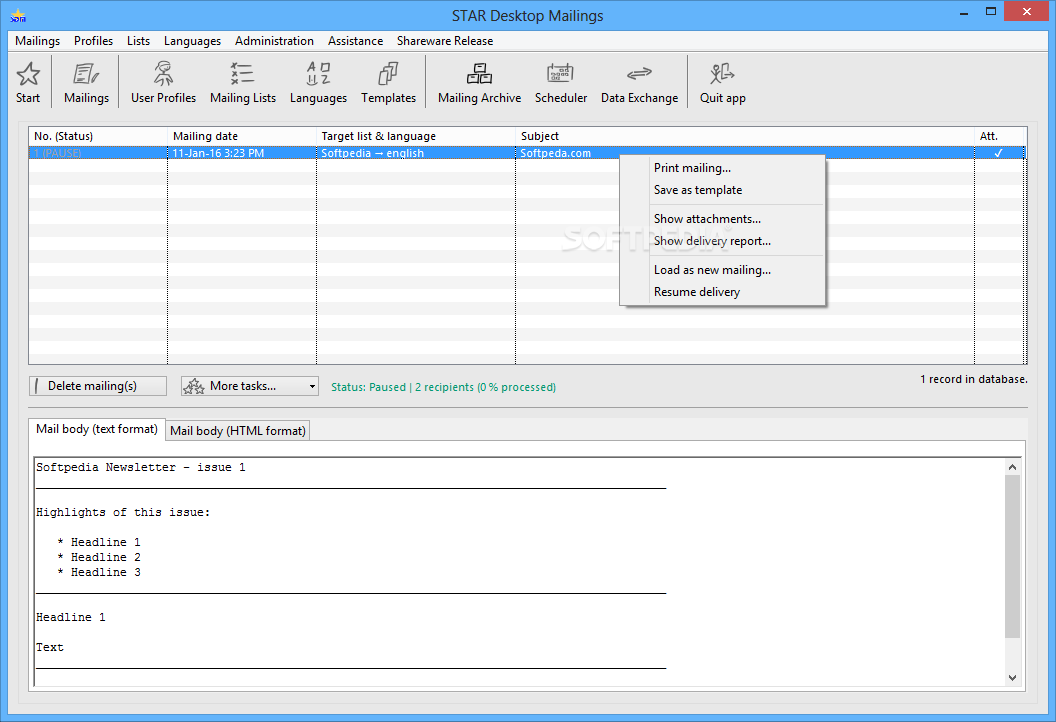1056x722 pixels.
Task: Open the Mailings menu
Action: 38,41
